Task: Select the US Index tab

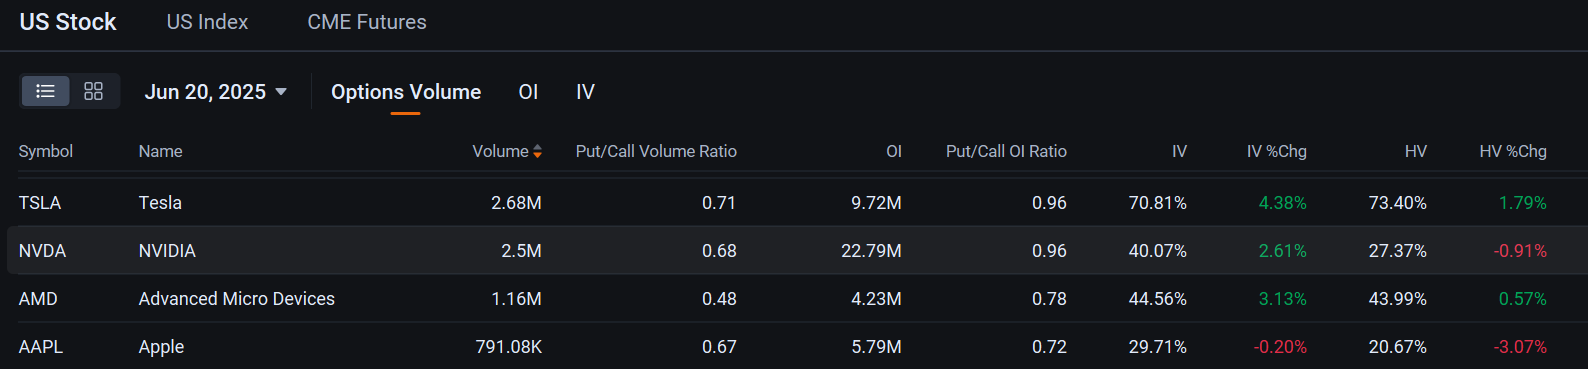Action: pos(207,22)
